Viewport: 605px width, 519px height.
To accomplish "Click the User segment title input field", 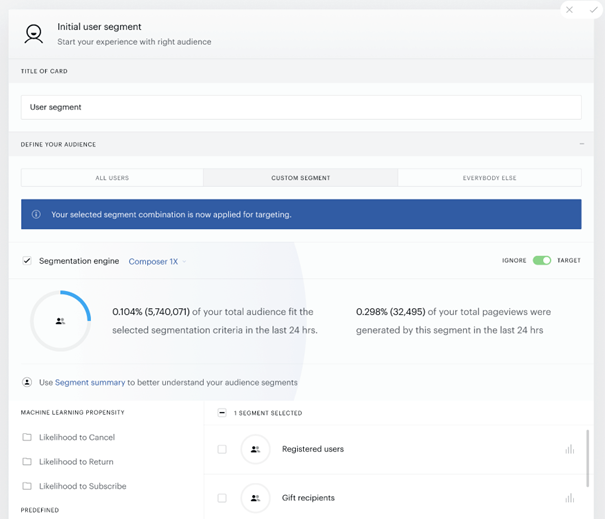I will 301,107.
